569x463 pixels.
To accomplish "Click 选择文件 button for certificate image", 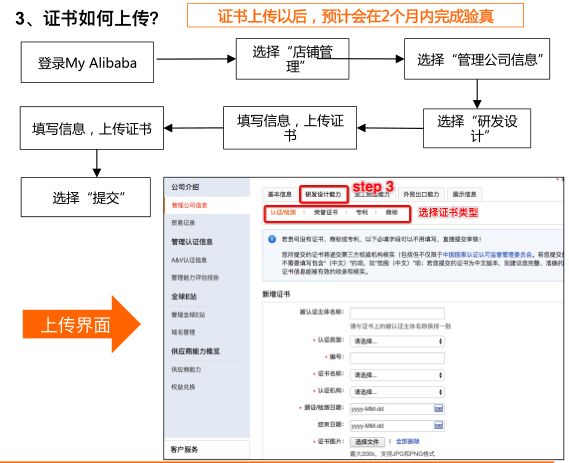I will (x=367, y=442).
